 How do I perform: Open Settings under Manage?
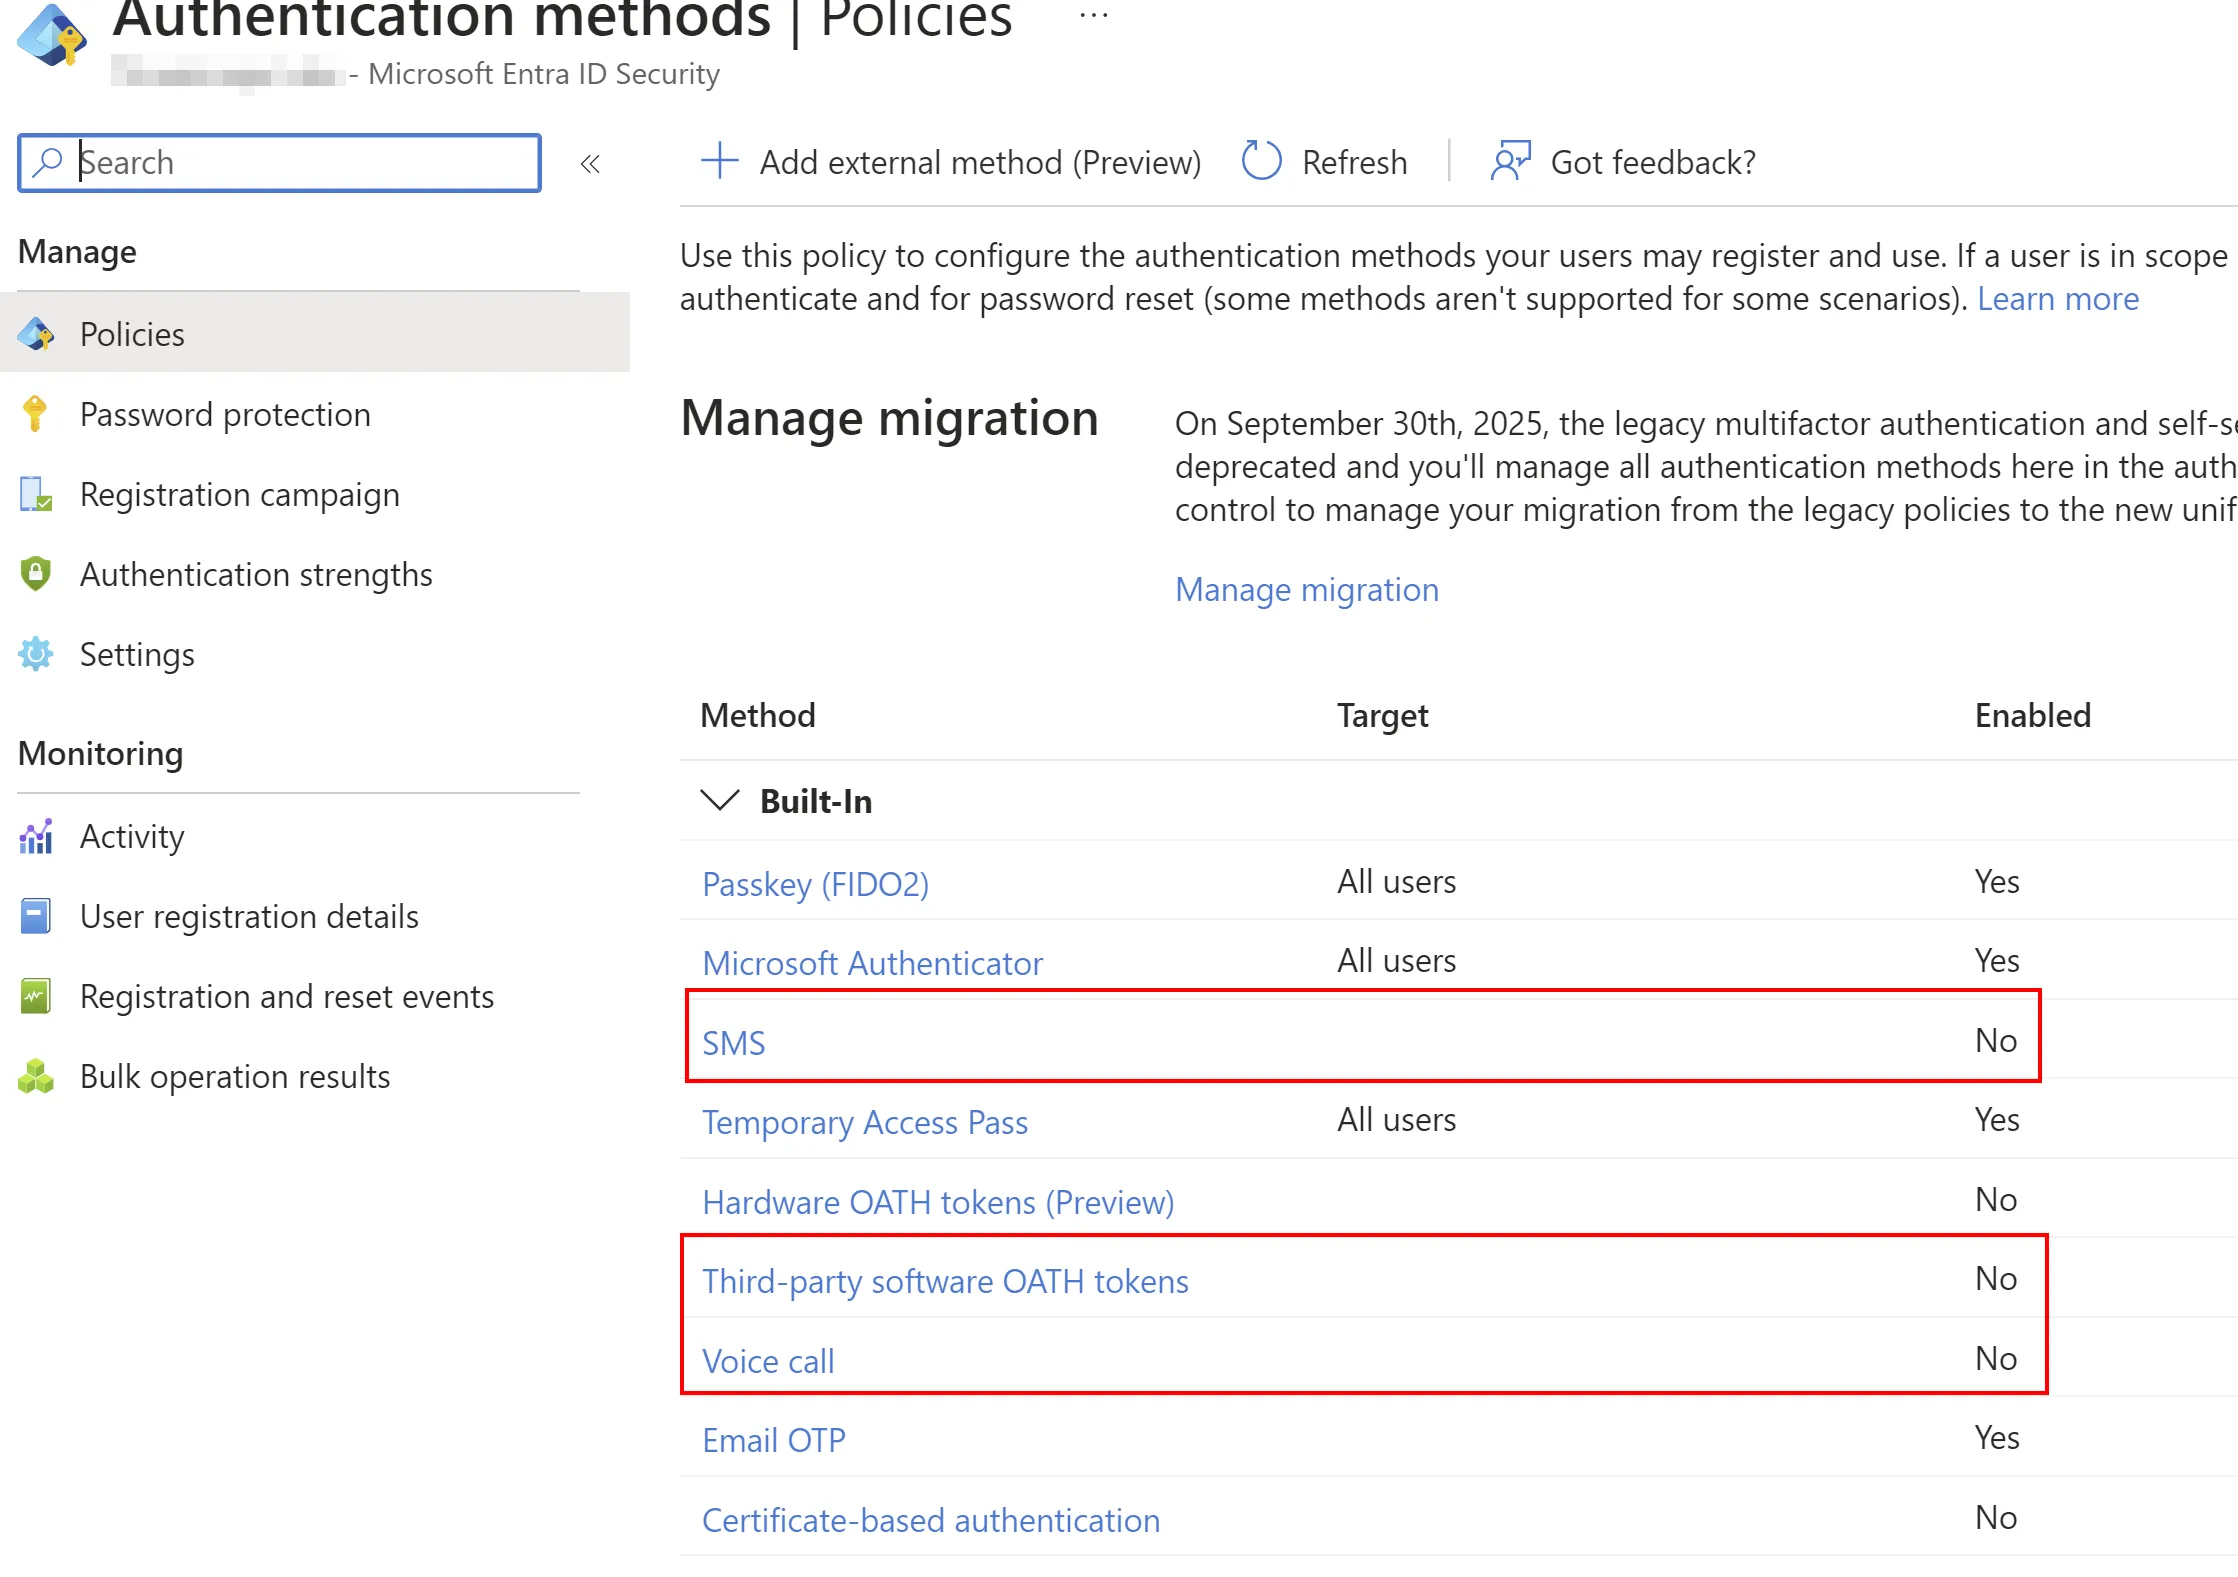[x=137, y=654]
